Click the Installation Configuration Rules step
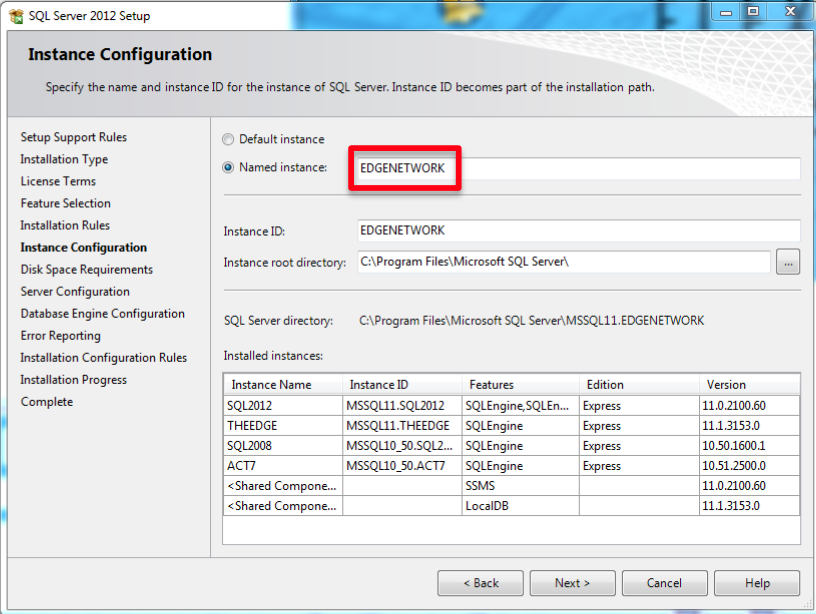Screen dimensions: 816x614 [104, 357]
